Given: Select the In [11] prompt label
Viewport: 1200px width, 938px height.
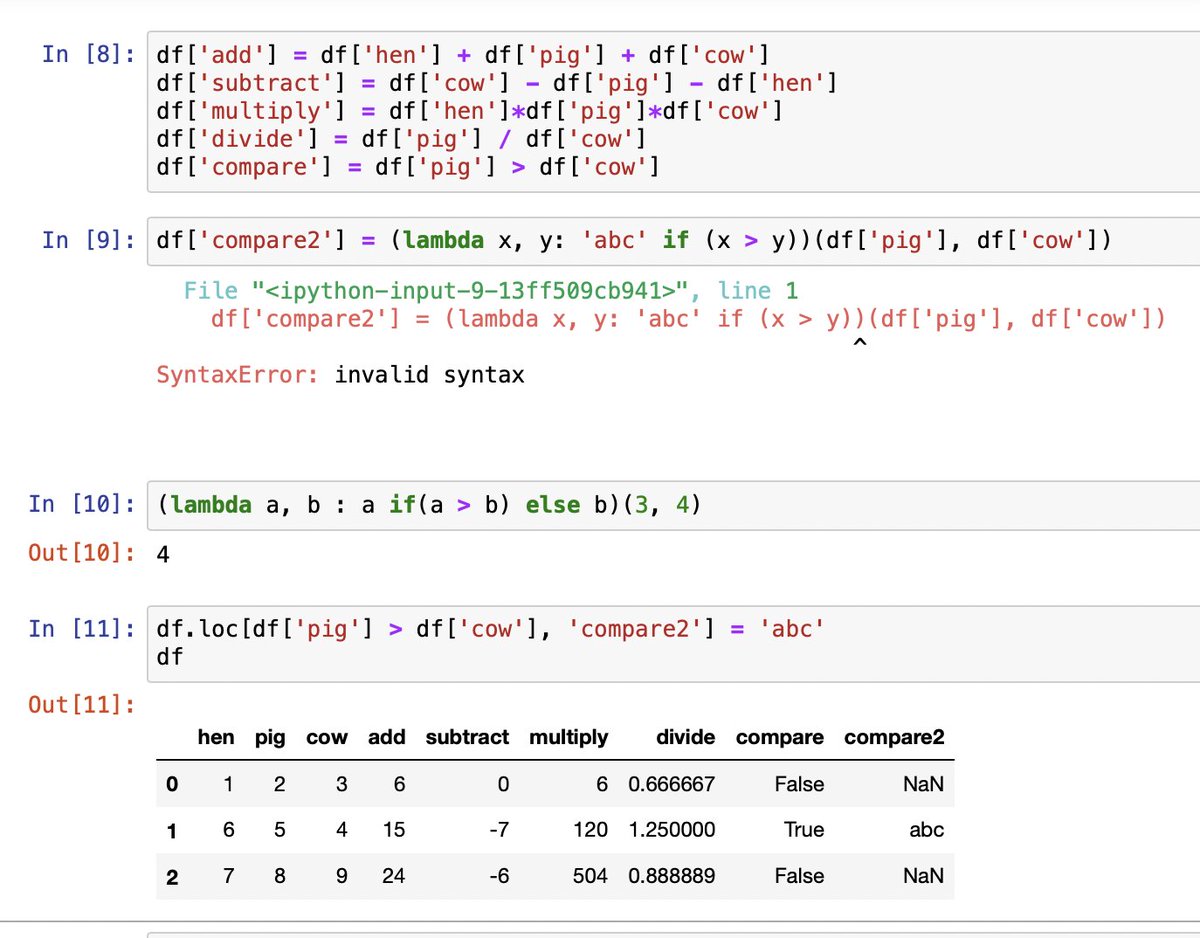Looking at the screenshot, I should (x=84, y=629).
